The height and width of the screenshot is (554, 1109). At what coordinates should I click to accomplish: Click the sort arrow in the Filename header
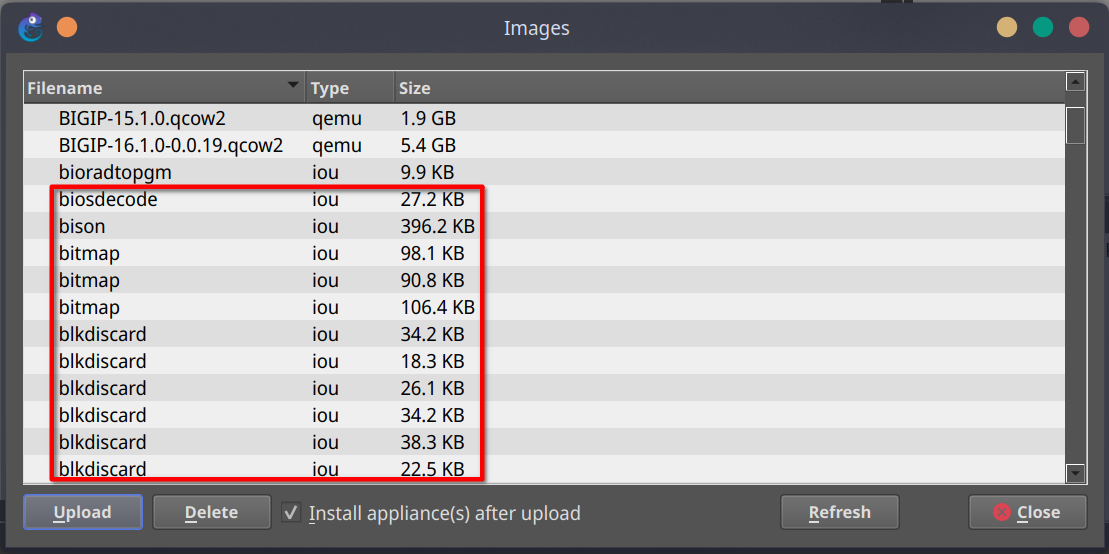point(293,86)
